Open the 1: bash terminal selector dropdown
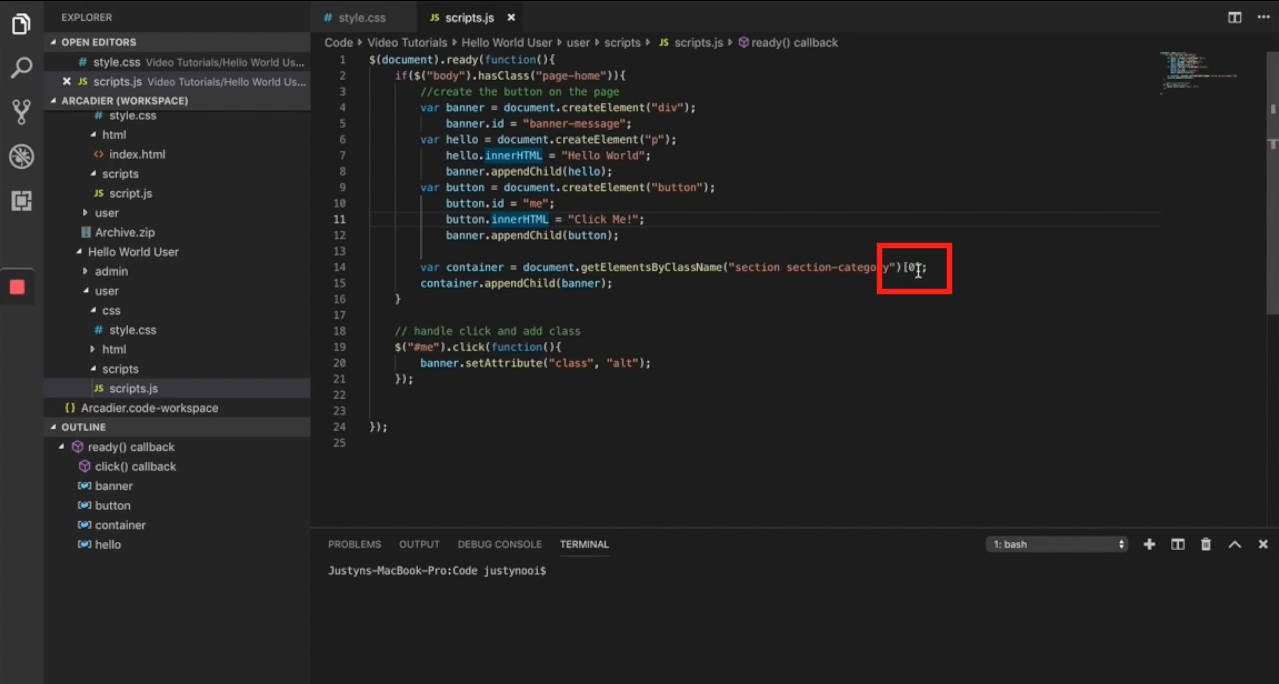The height and width of the screenshot is (684, 1279). pyautogui.click(x=1057, y=544)
